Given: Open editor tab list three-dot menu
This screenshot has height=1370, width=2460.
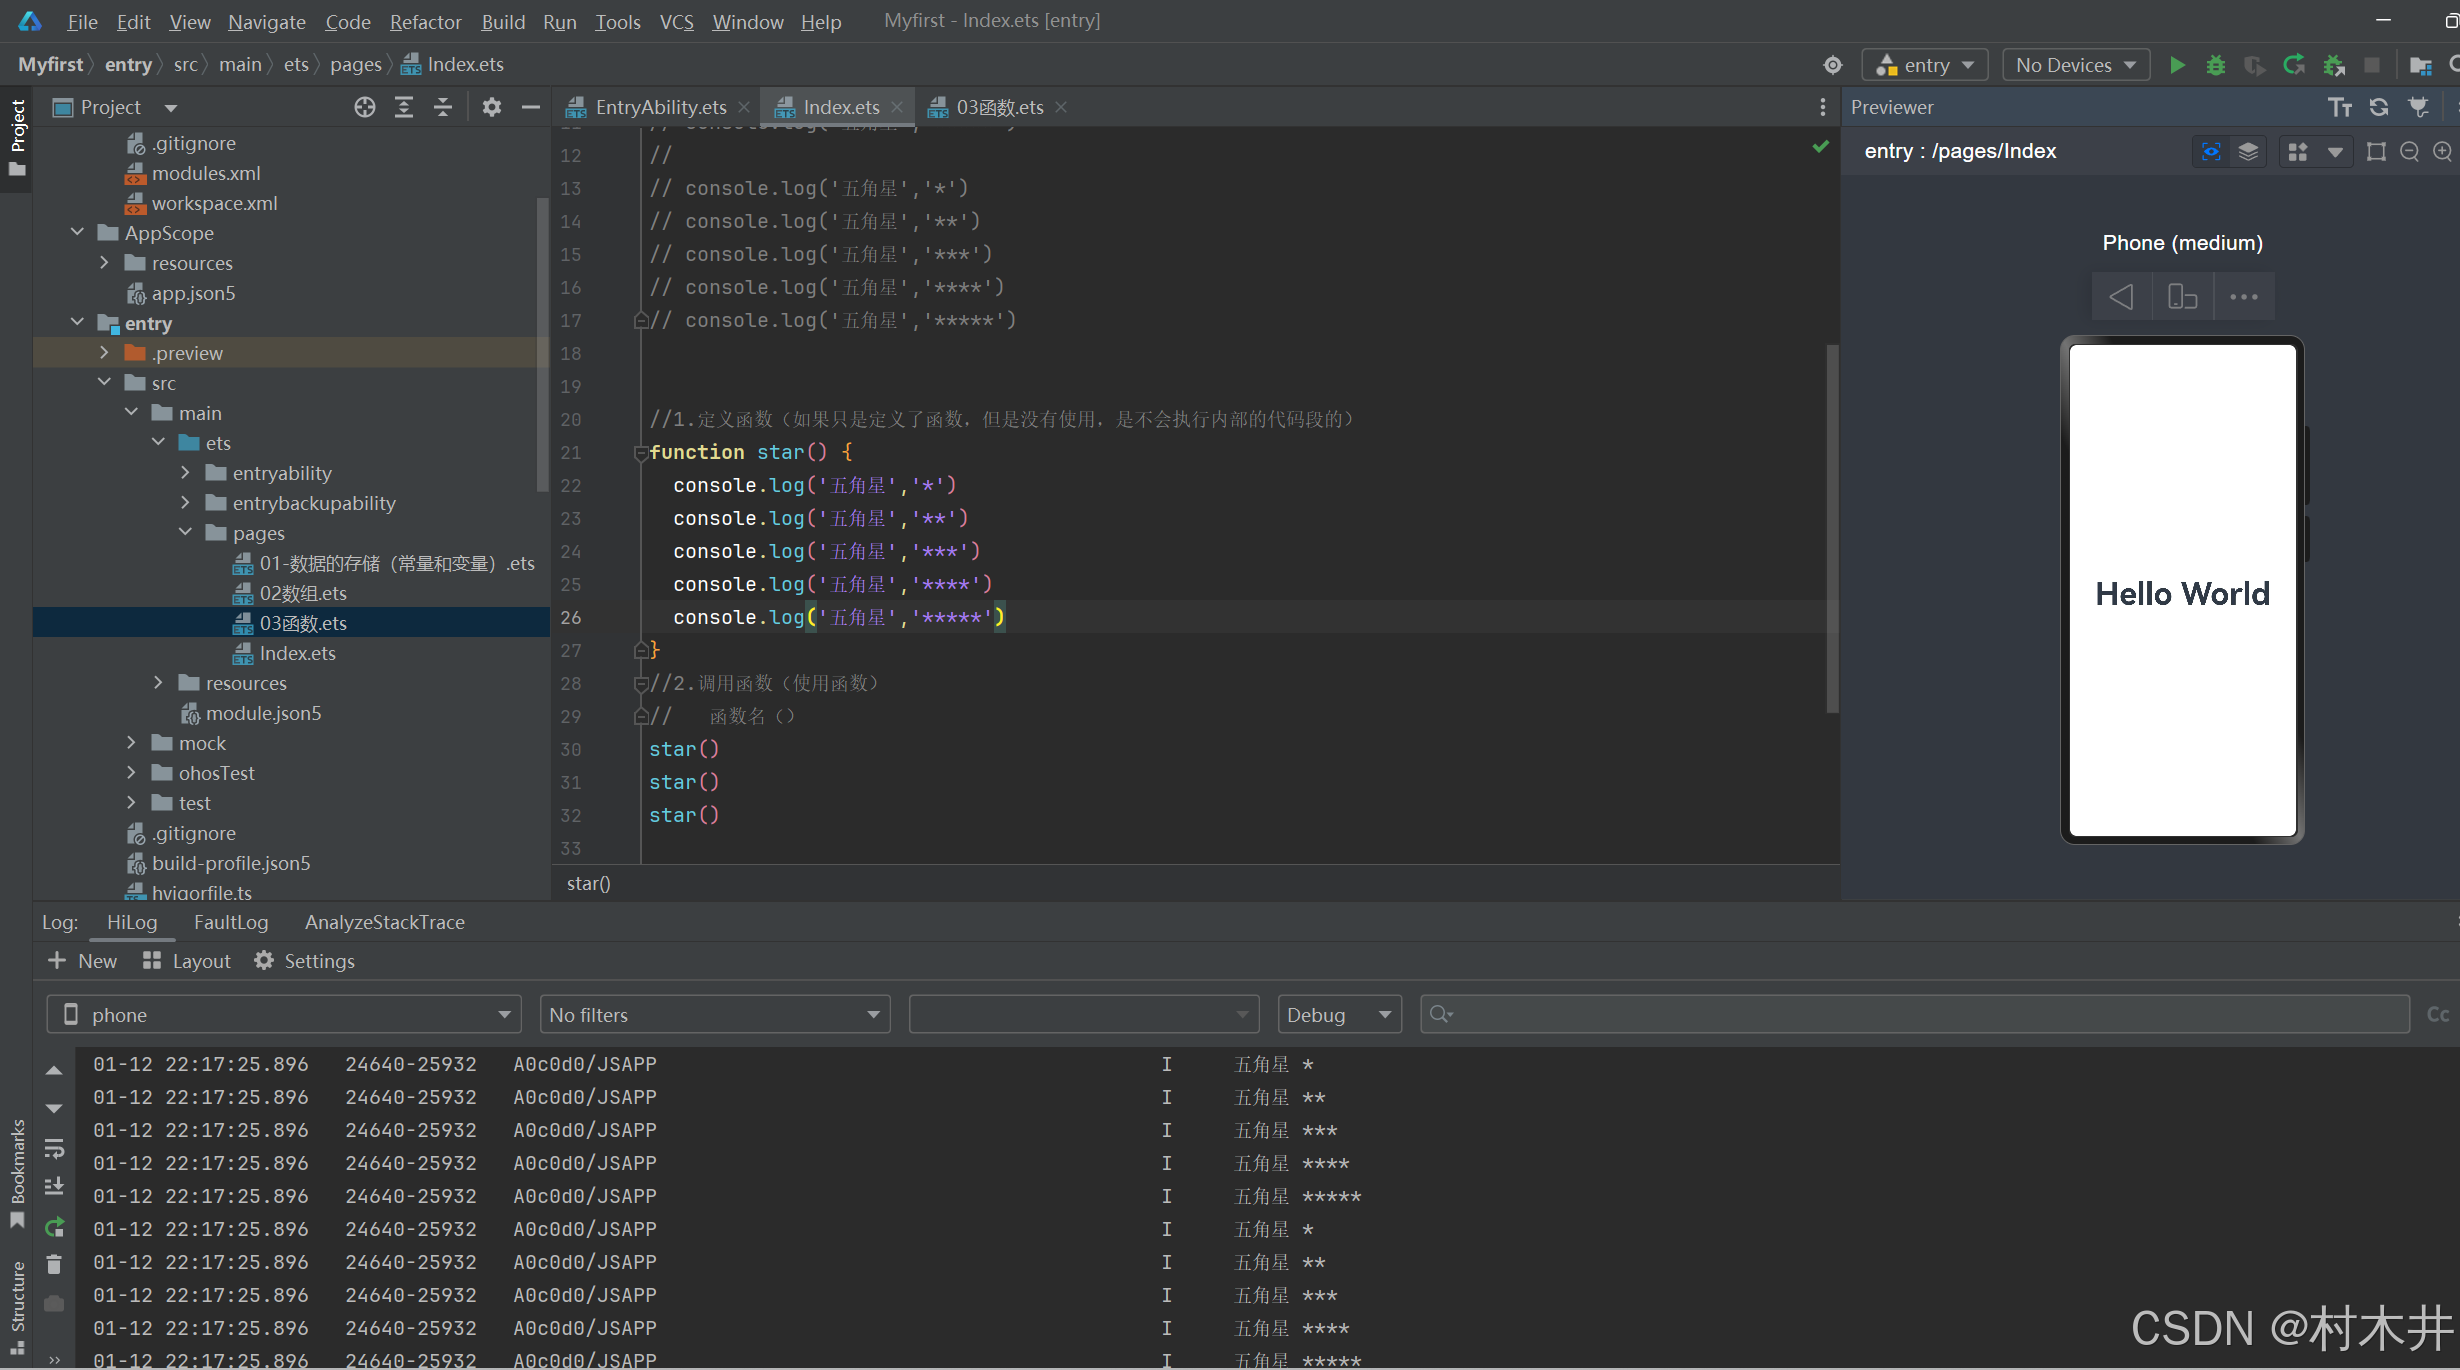Looking at the screenshot, I should (x=1822, y=107).
